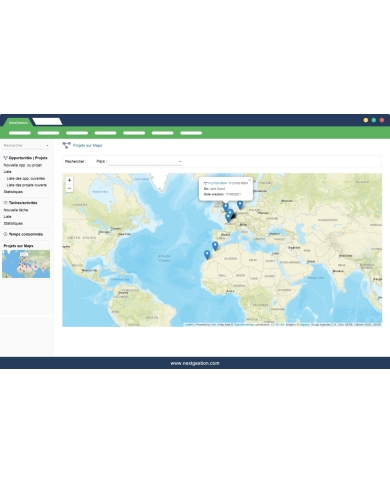The width and height of the screenshot is (390, 484).
Task: Open Statistiques under Opportunités | Projets
Action: pyautogui.click(x=13, y=192)
